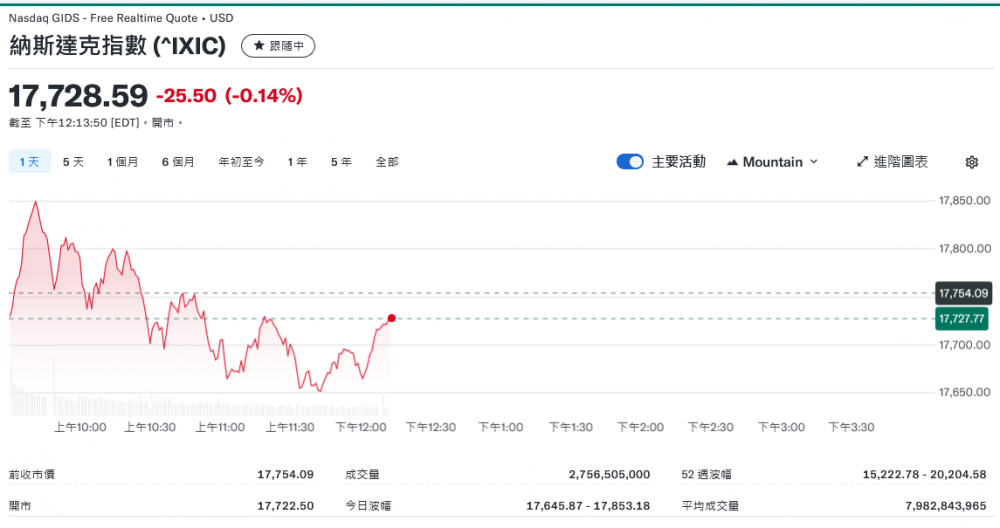Viewport: 1000px width, 528px height.
Task: Click the green 17,727.77 current price label
Action: pos(962,318)
